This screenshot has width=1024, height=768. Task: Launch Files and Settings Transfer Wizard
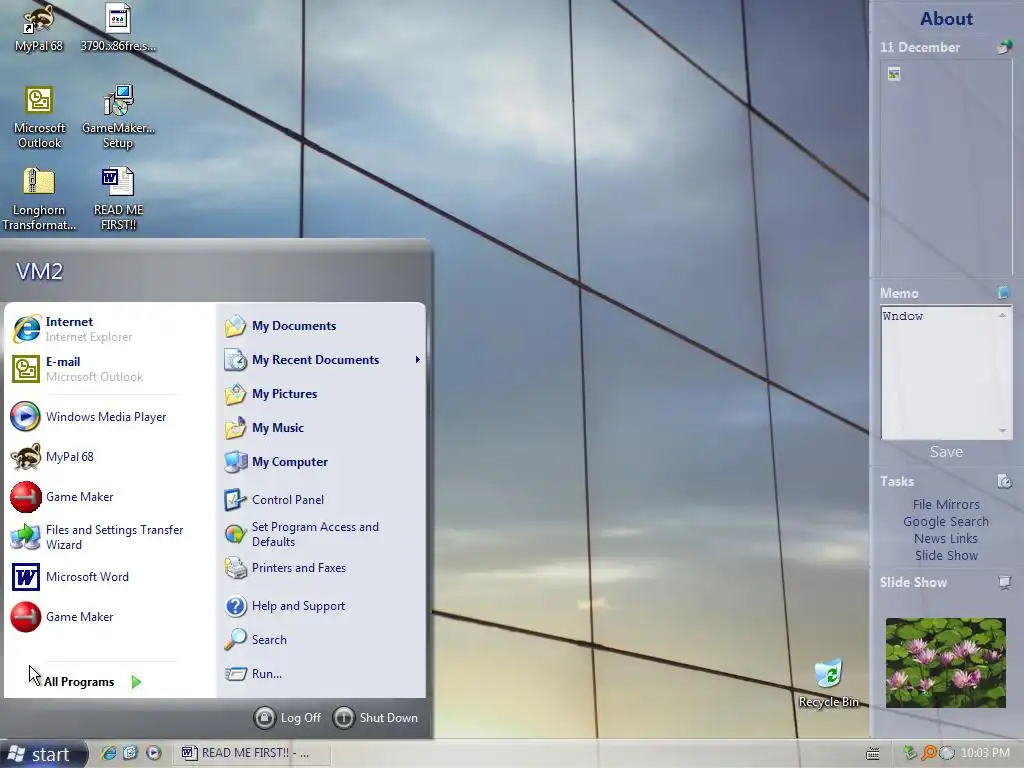95,537
